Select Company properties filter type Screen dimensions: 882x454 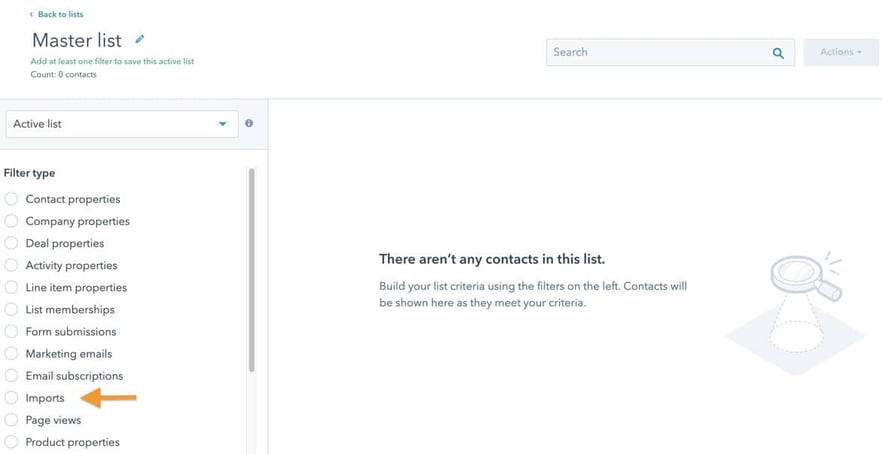pyautogui.click(x=11, y=221)
